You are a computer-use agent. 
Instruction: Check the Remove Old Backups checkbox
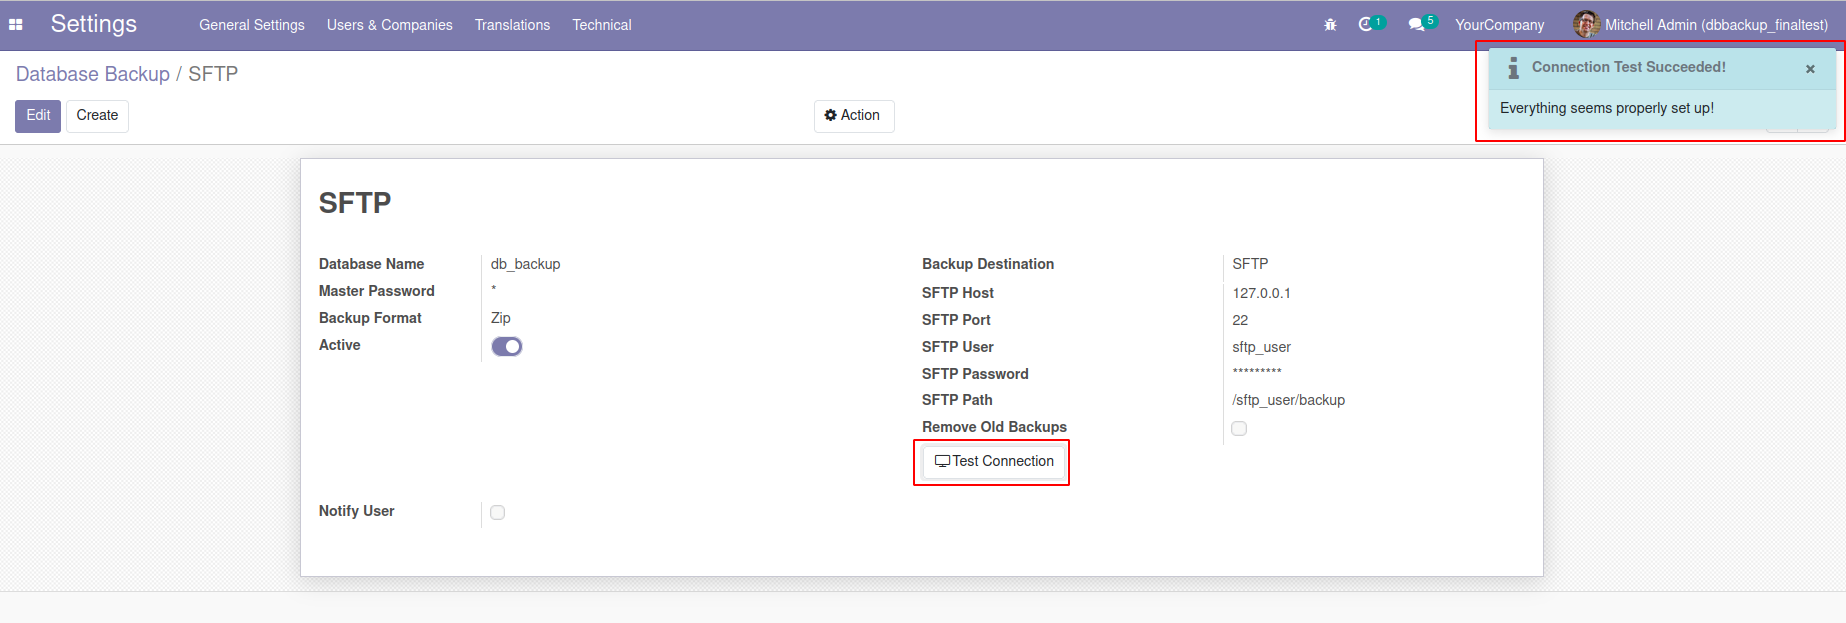click(x=1239, y=428)
